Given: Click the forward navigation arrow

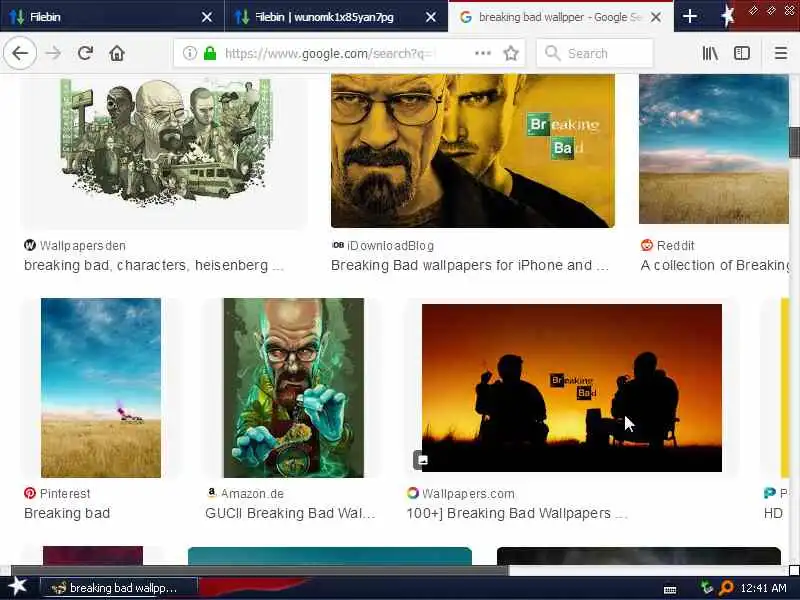Looking at the screenshot, I should (x=53, y=53).
